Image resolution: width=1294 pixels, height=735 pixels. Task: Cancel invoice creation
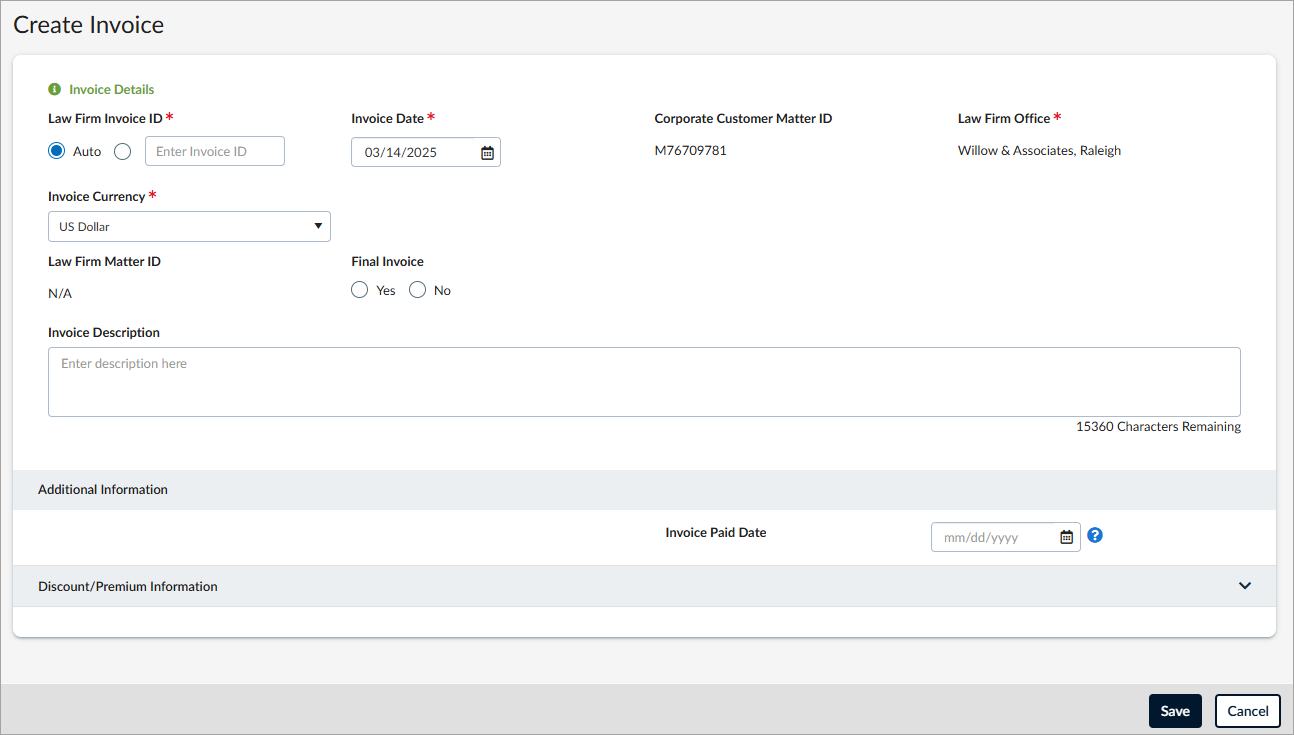pos(1247,710)
